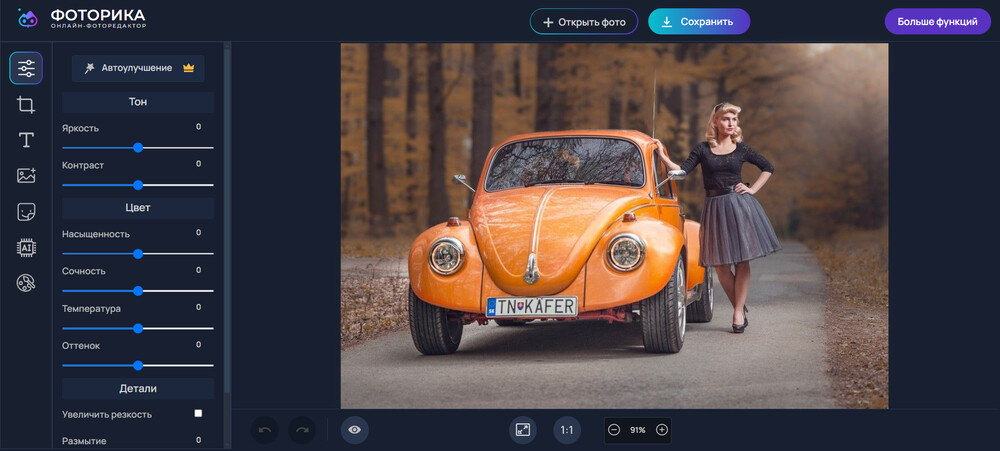Viewport: 1000px width, 451px height.
Task: Click the Оттенок slider handle
Action: (x=138, y=366)
